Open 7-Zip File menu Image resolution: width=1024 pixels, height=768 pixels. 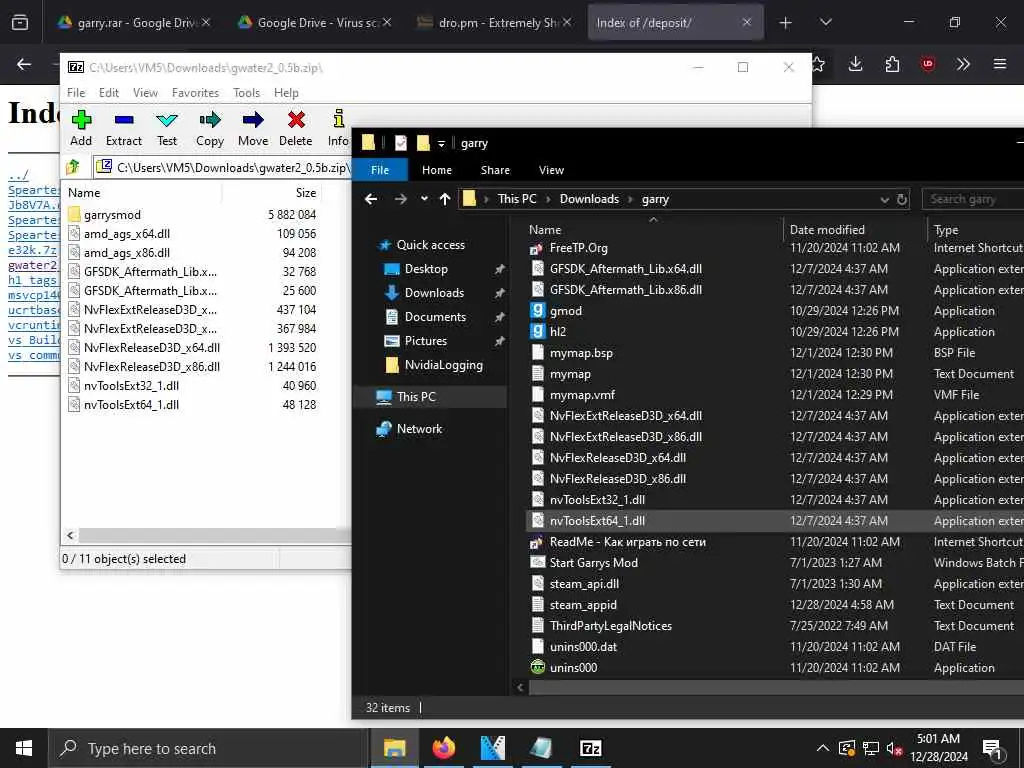76,93
